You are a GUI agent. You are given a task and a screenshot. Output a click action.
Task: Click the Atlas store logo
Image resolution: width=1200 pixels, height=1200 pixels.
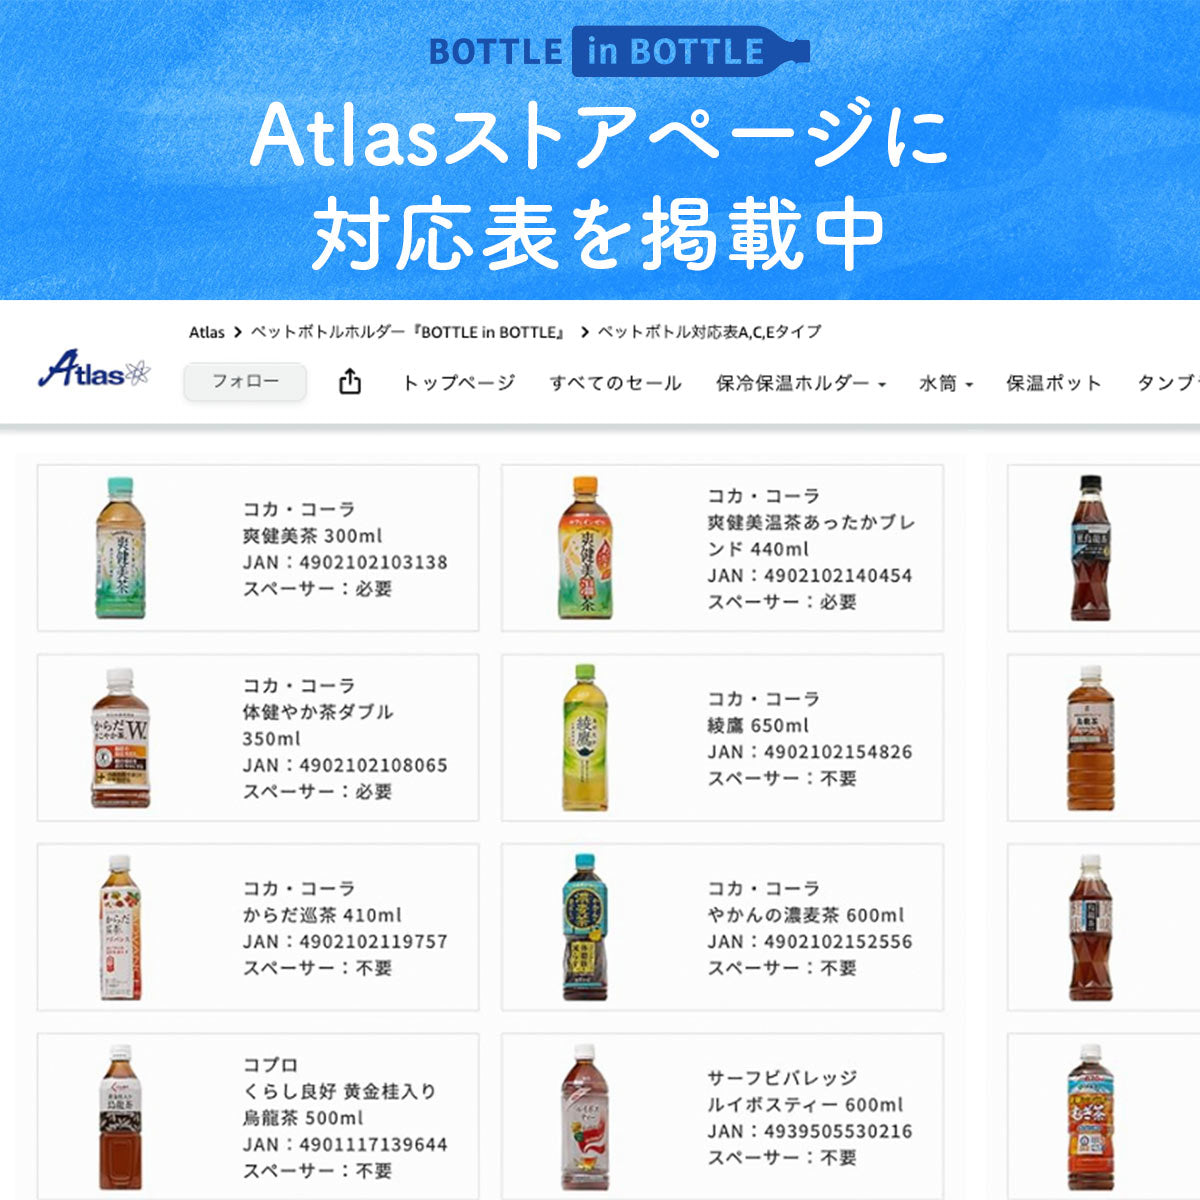[x=94, y=369]
